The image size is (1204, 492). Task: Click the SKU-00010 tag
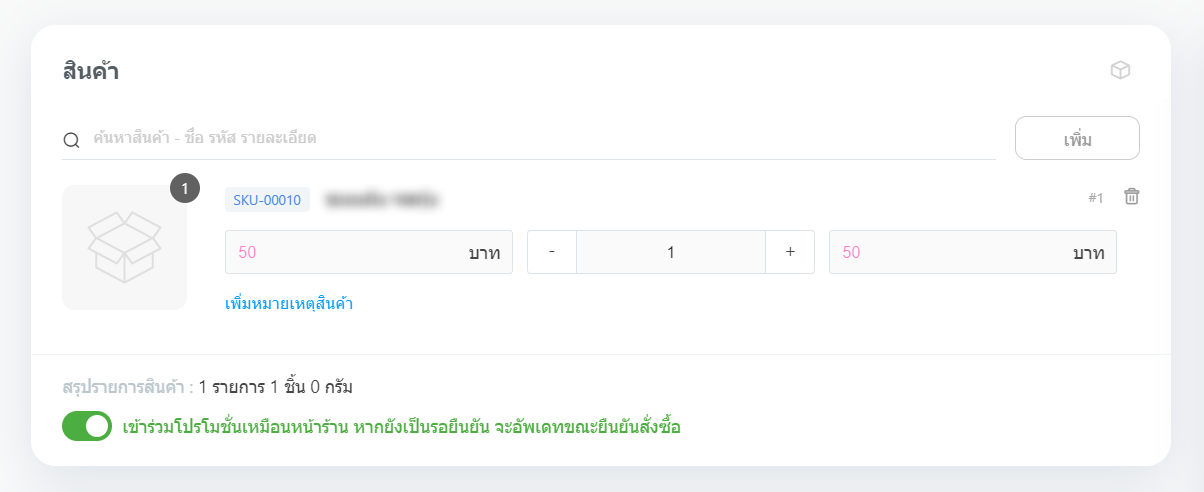(267, 200)
